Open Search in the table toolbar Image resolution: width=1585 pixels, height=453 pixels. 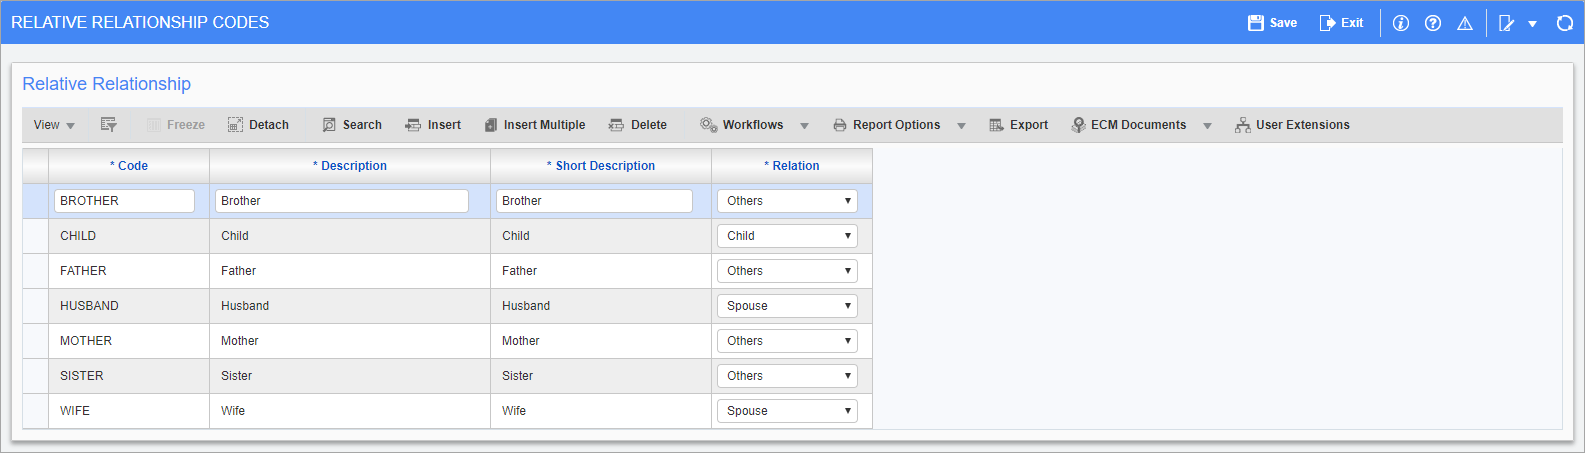point(352,125)
